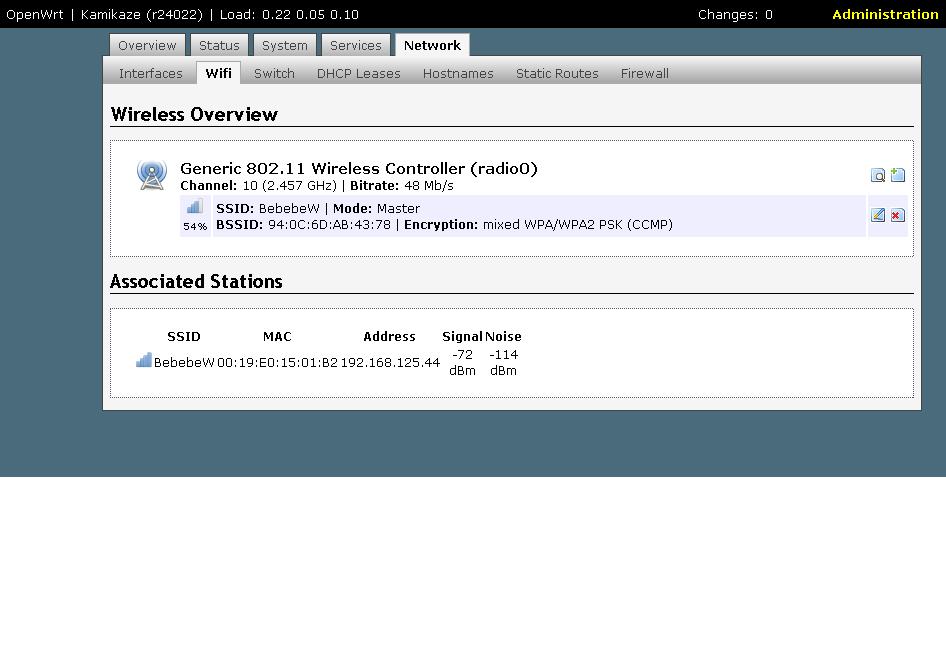
Task: Click the Changes: 0 indicator
Action: [x=735, y=14]
